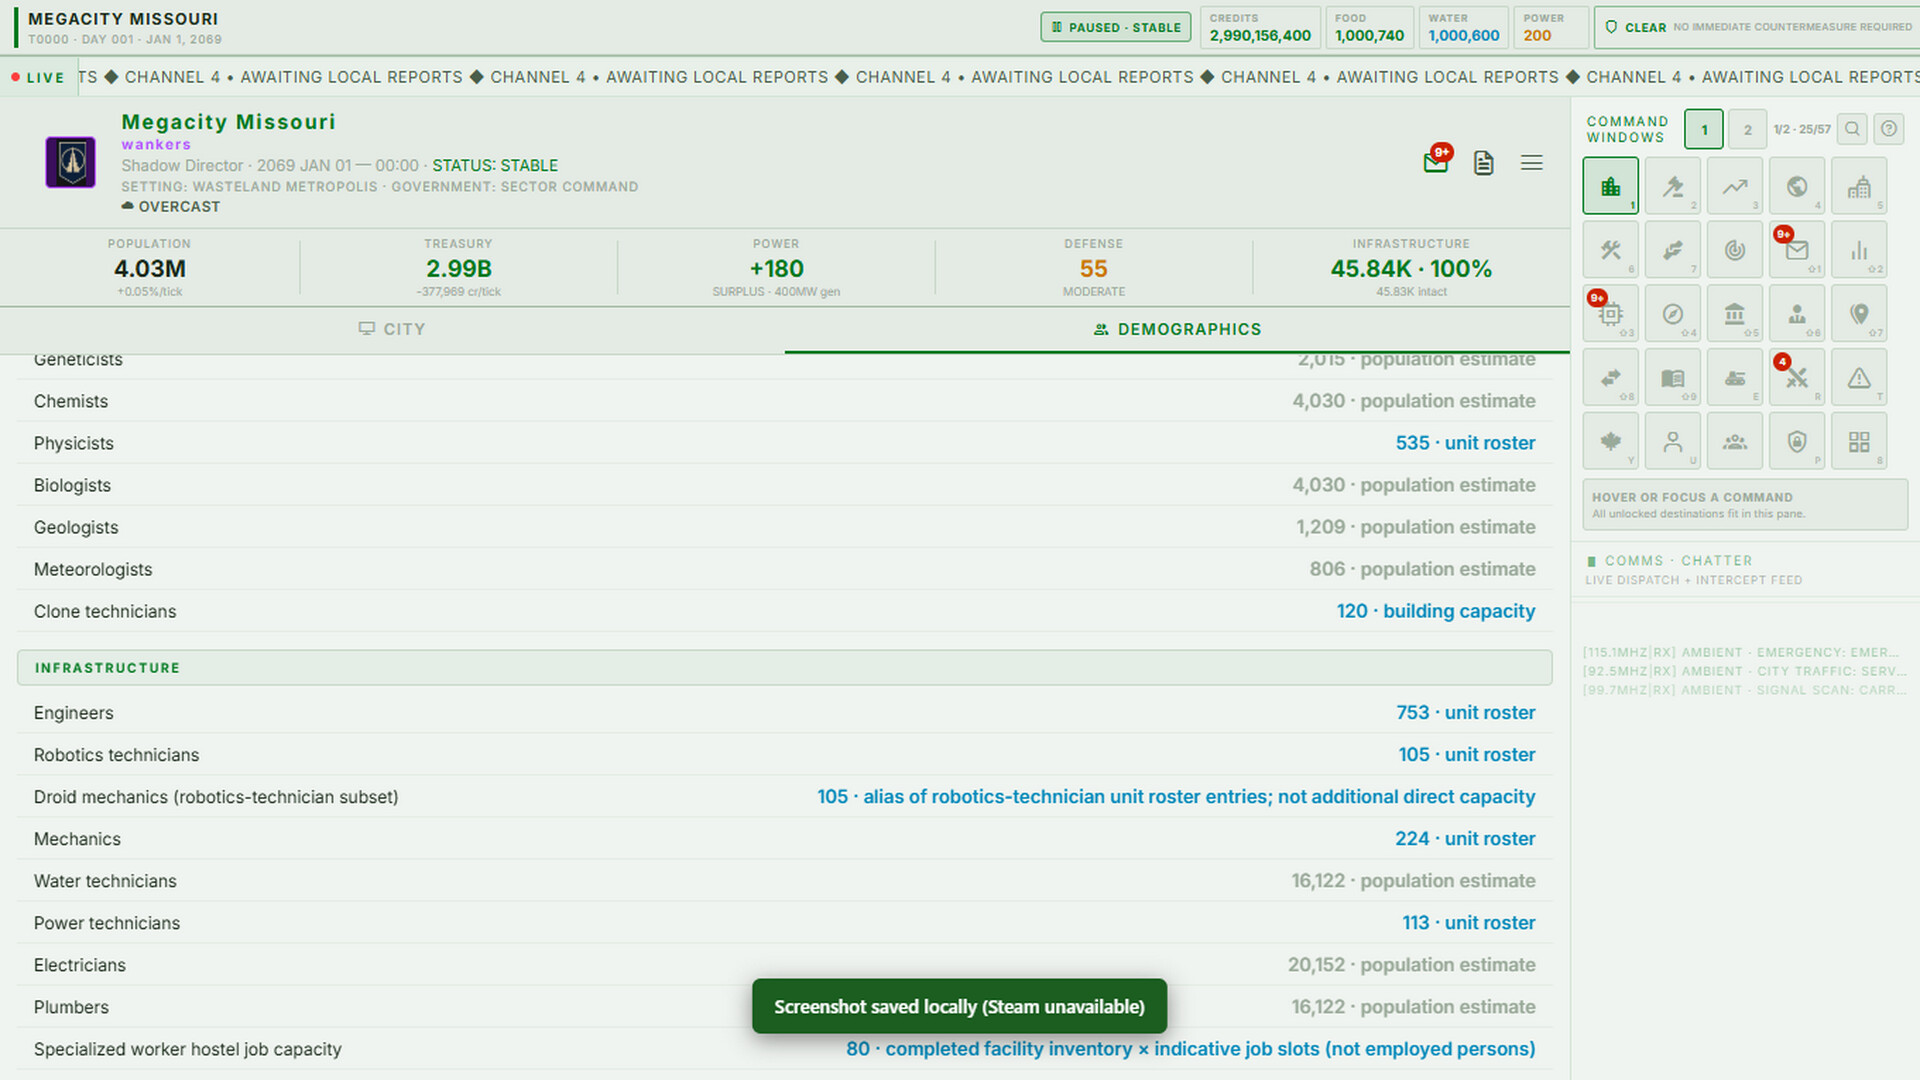Open the globe command window
The height and width of the screenshot is (1080, 1920).
tap(1796, 186)
